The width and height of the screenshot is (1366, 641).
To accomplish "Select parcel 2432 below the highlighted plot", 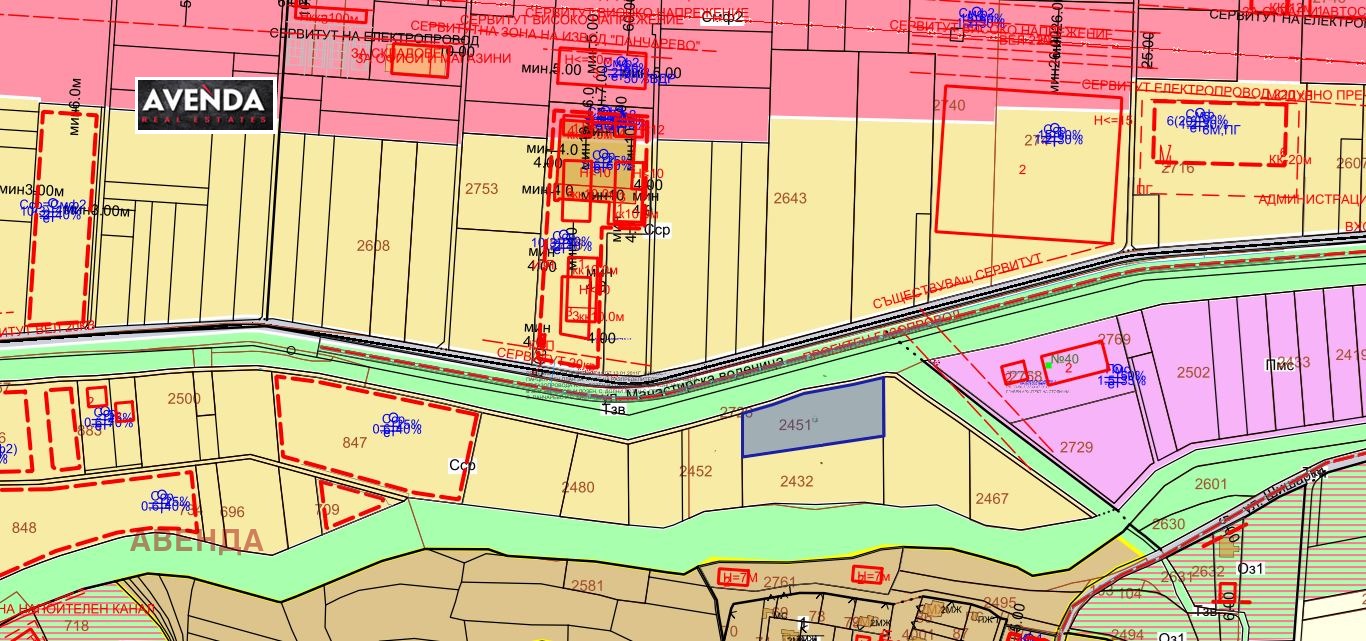I will point(796,481).
